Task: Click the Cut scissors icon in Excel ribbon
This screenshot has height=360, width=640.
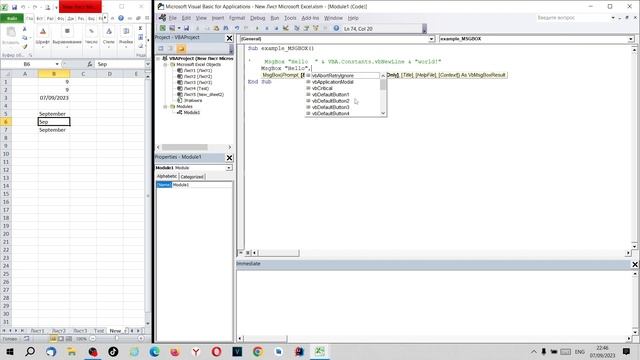Action: (24, 29)
